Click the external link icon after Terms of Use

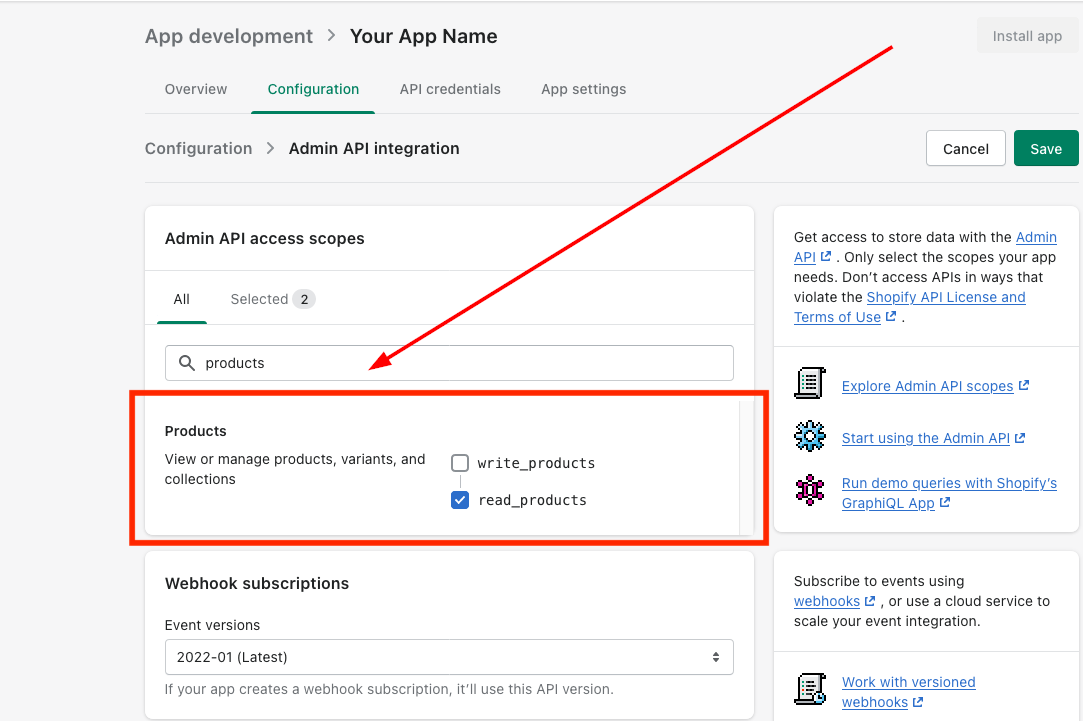tap(891, 317)
